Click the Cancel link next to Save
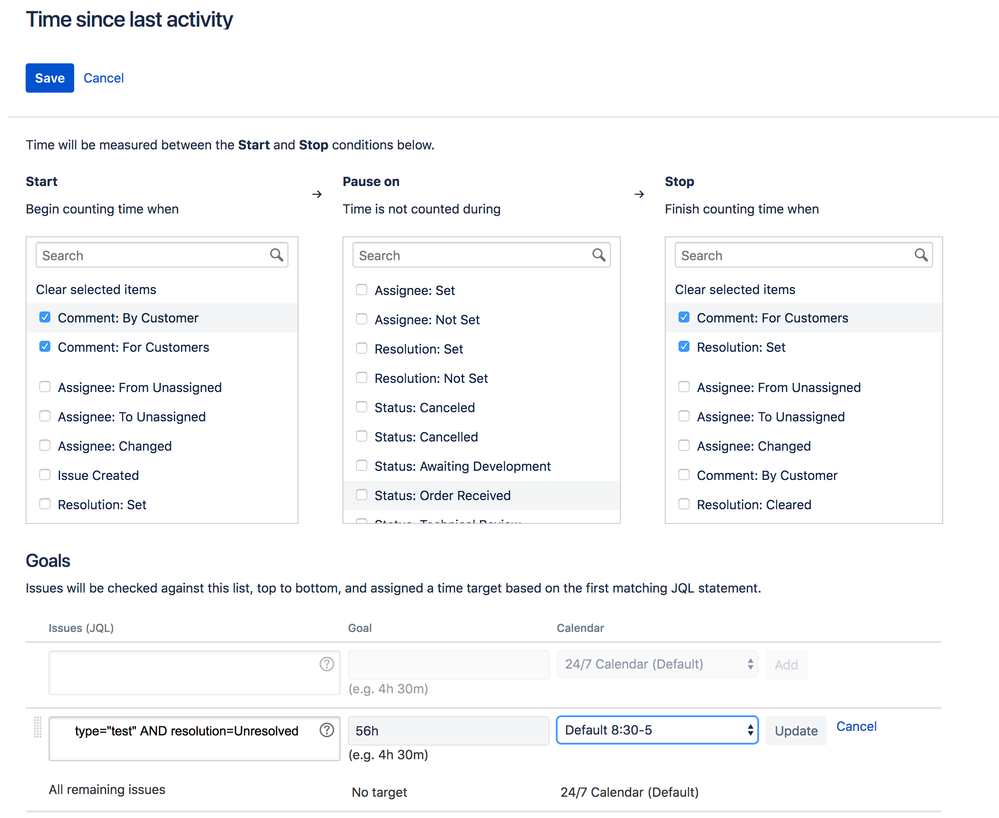Viewport: 999px width, 818px height. (104, 78)
